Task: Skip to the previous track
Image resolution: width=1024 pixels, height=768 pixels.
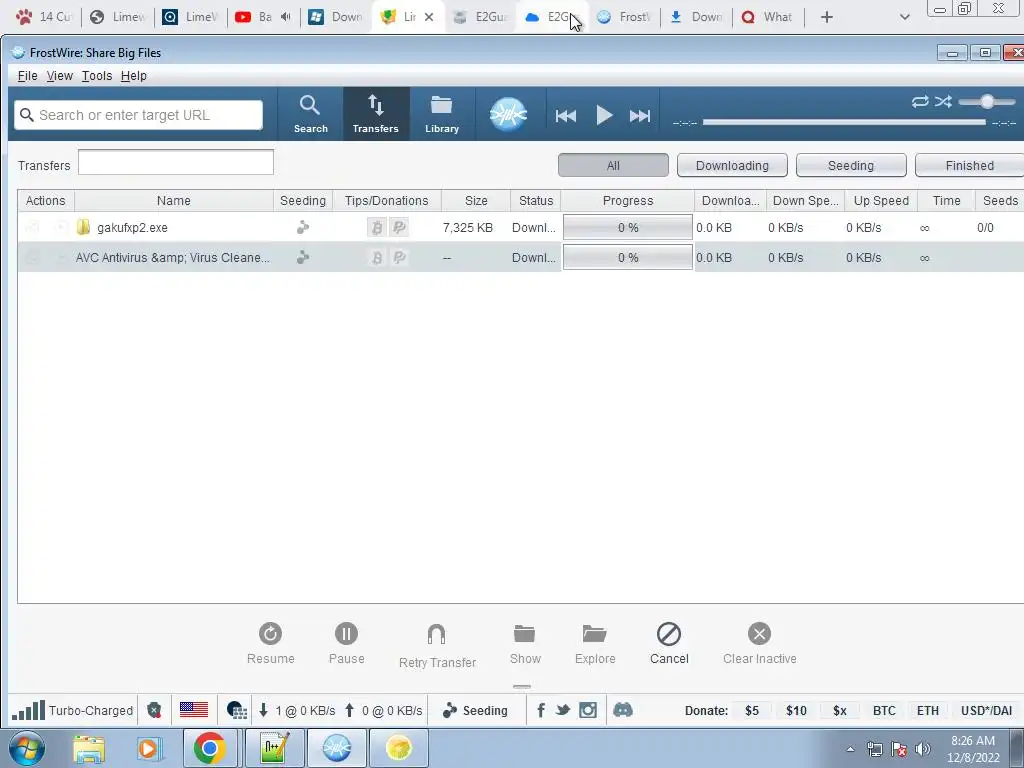Action: 566,116
